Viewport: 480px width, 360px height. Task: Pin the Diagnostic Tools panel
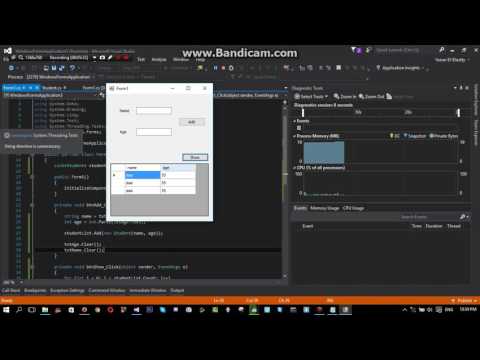click(461, 88)
